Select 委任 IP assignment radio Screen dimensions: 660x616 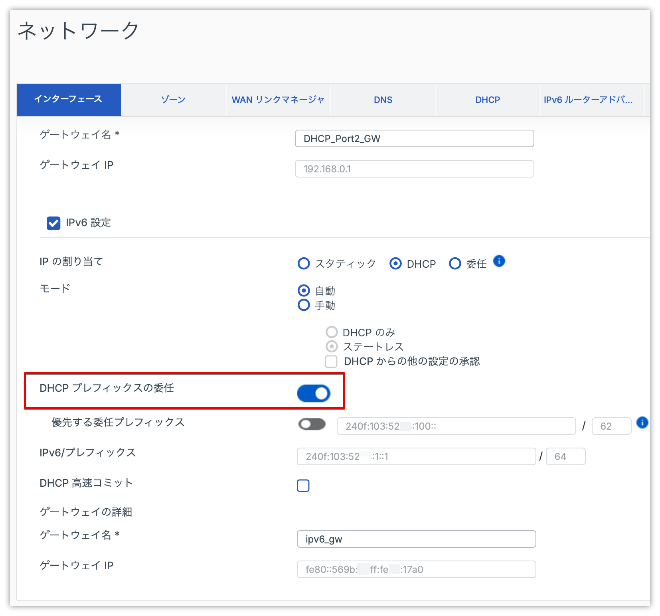pos(455,264)
